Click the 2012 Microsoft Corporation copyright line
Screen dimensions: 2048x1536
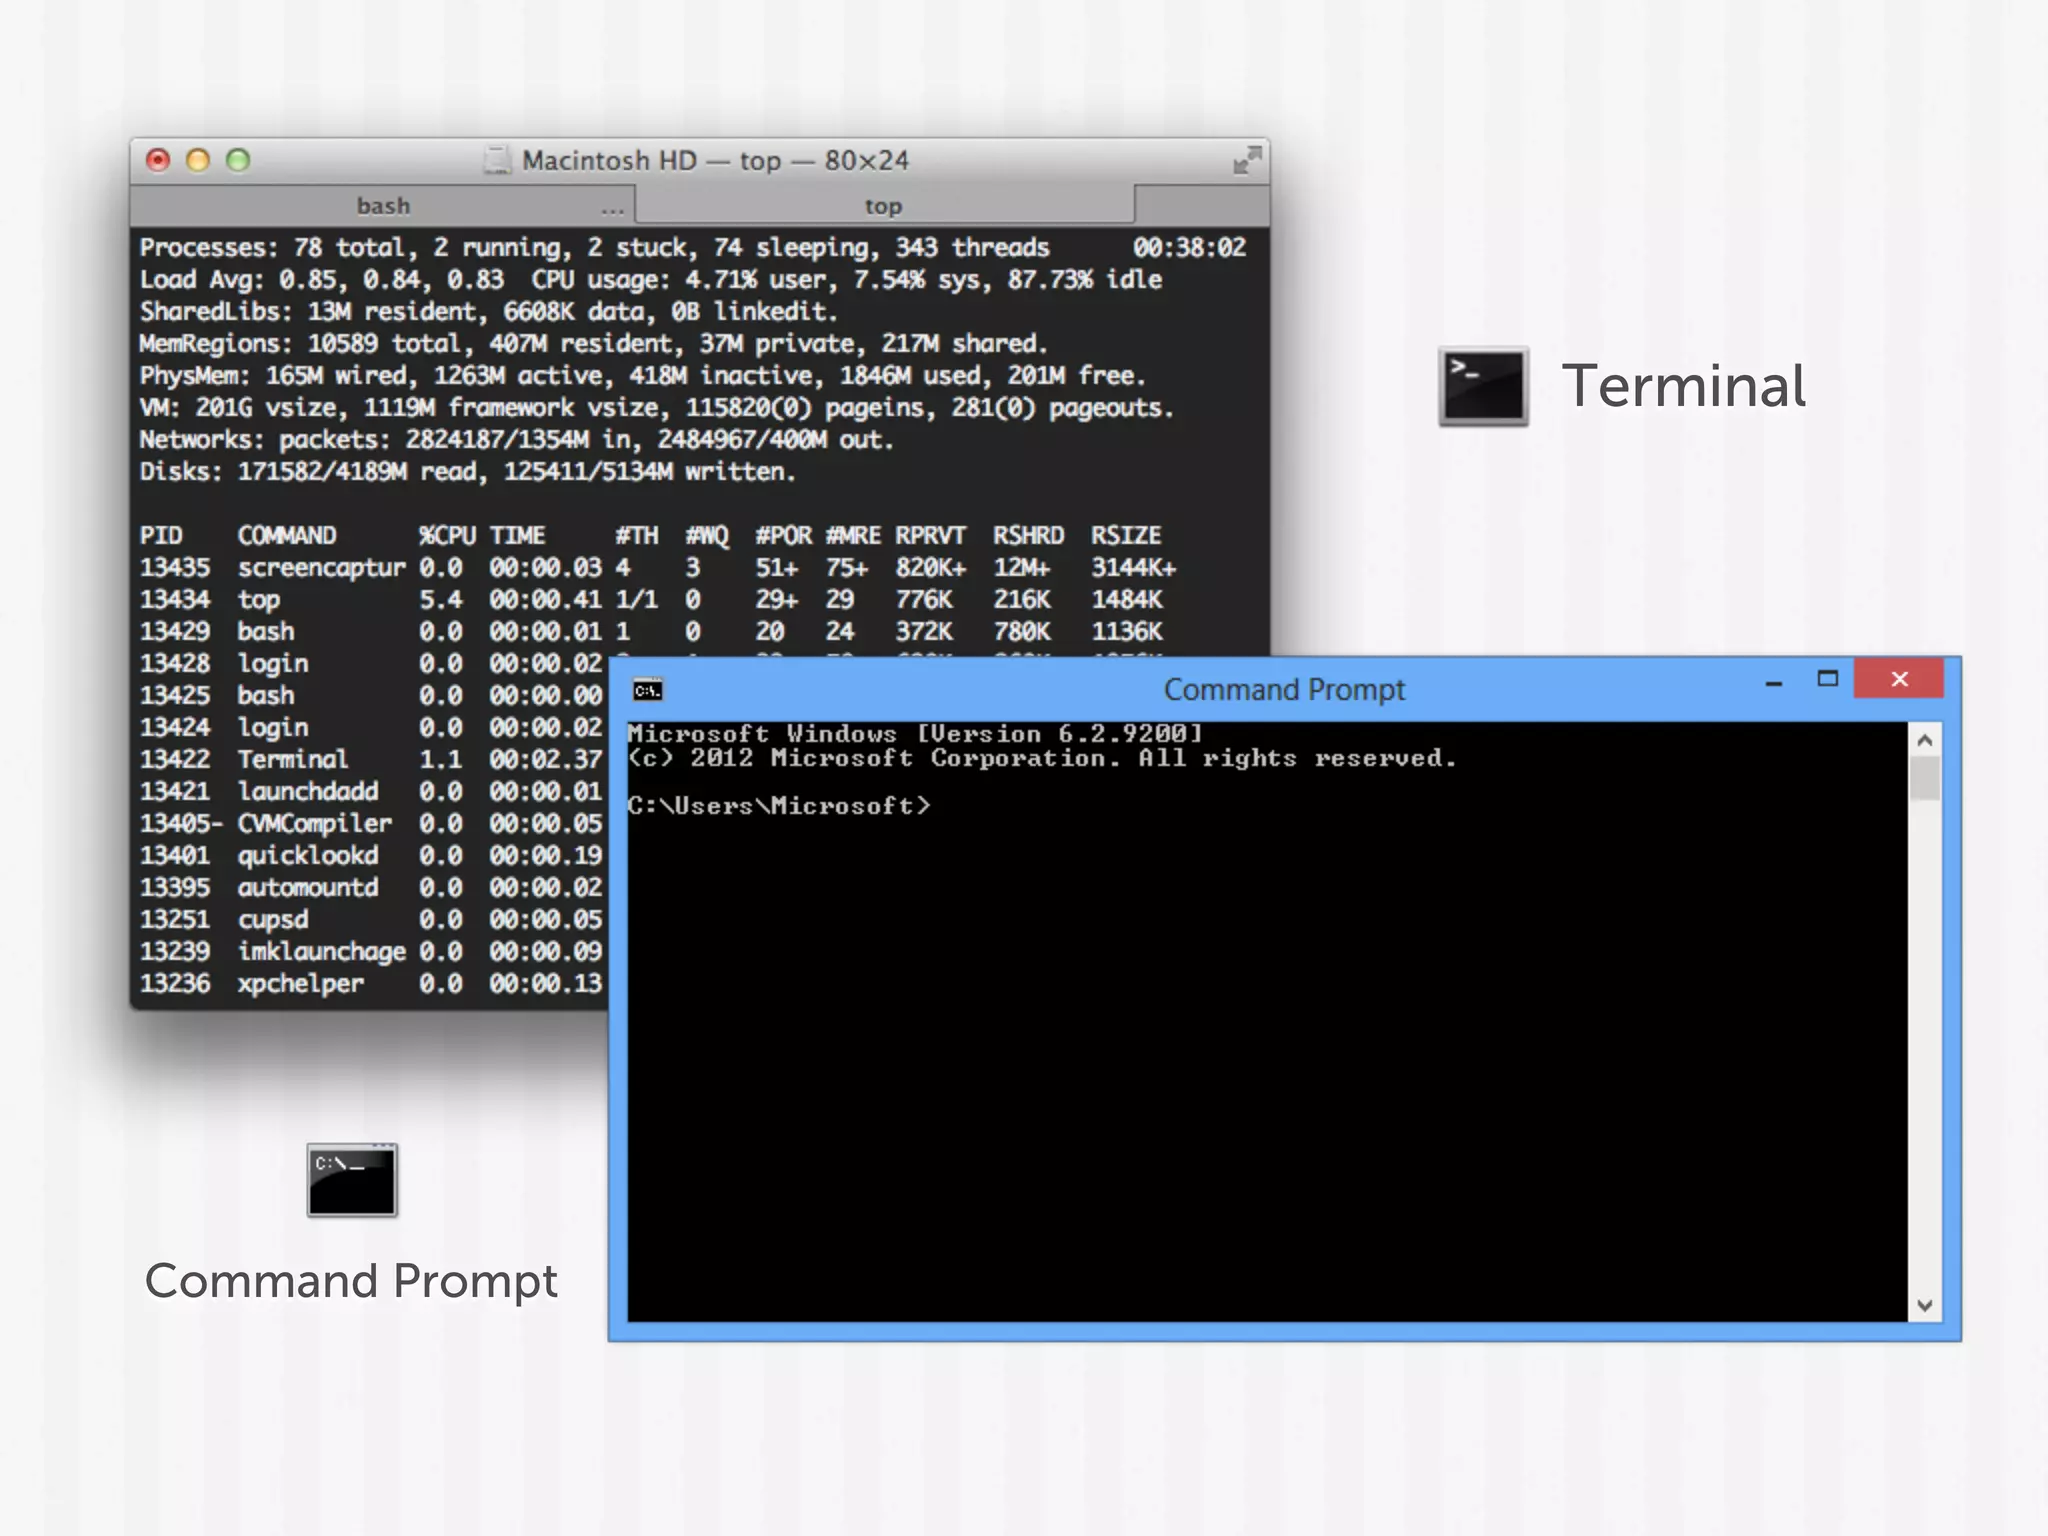tap(1043, 758)
